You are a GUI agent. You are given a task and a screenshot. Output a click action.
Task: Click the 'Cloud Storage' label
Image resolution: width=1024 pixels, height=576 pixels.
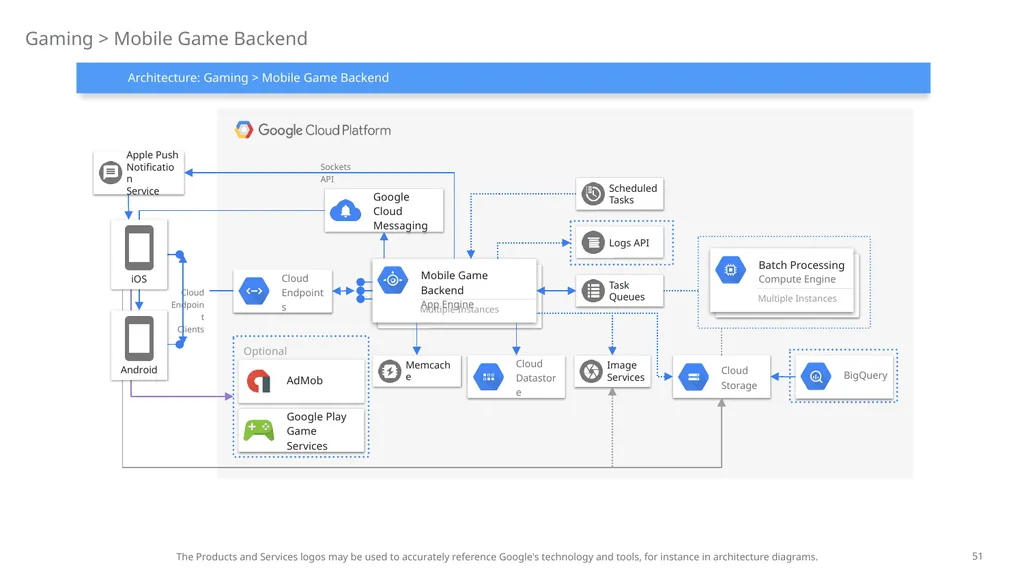point(739,377)
